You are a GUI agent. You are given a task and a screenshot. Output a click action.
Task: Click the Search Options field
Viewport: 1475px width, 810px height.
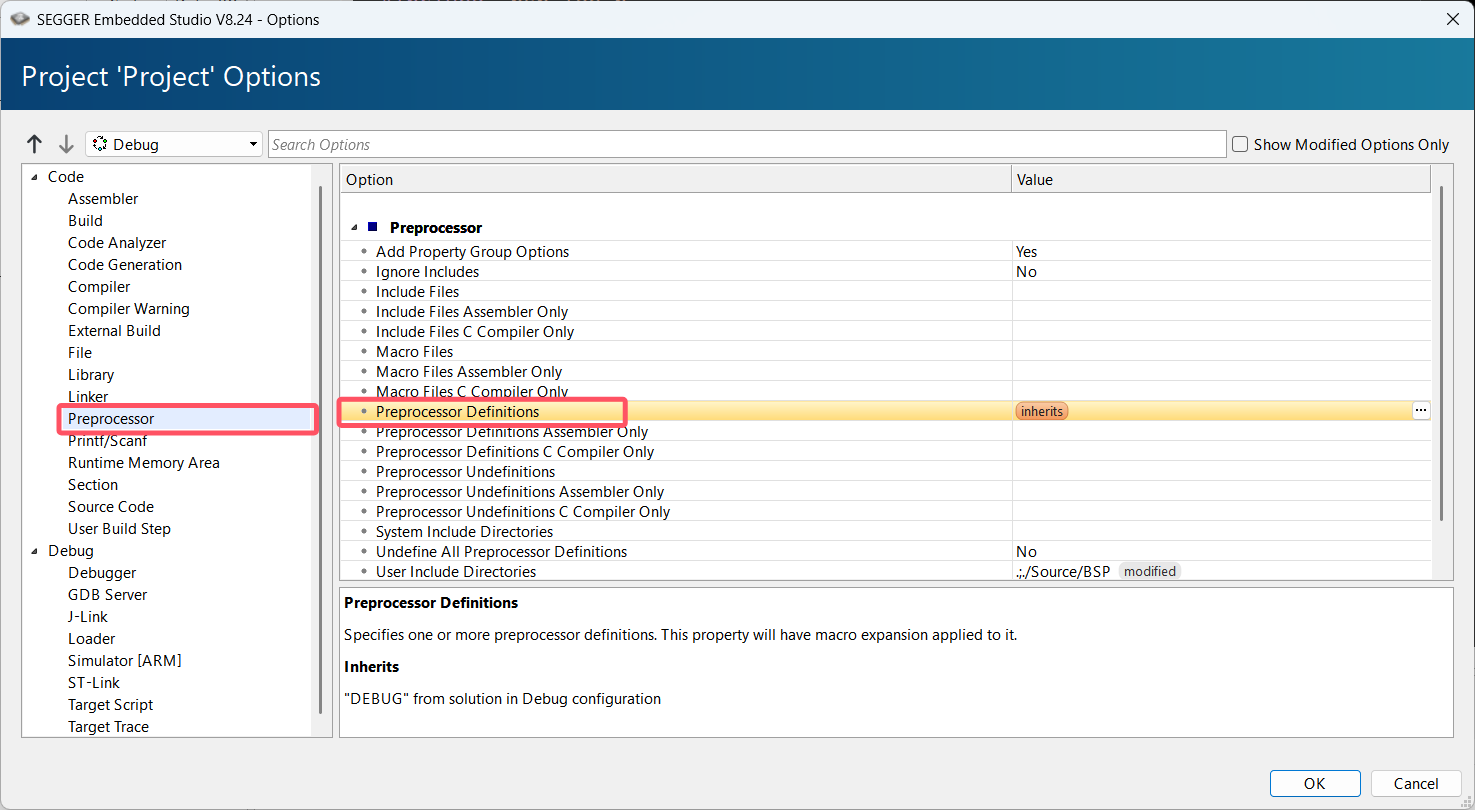point(747,144)
